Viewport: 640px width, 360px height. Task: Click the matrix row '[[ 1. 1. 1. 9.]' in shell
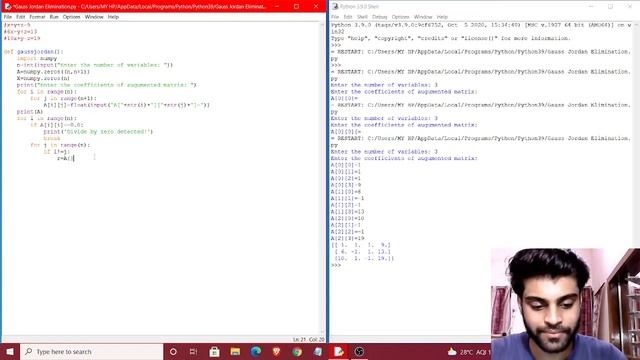361,244
